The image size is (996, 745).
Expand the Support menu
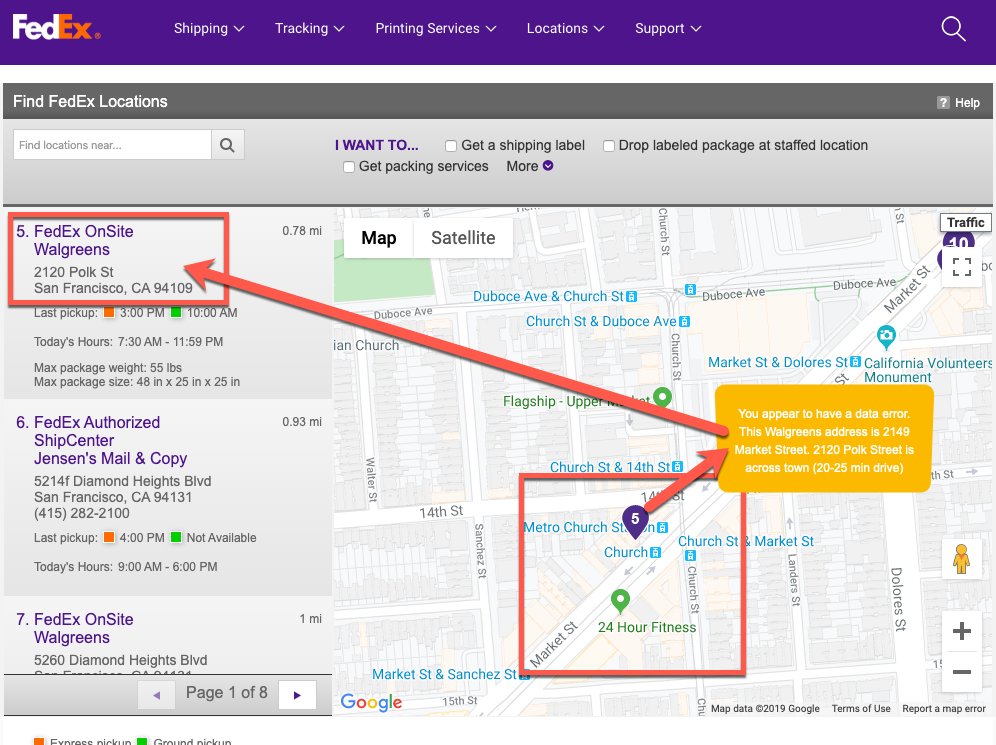(668, 29)
